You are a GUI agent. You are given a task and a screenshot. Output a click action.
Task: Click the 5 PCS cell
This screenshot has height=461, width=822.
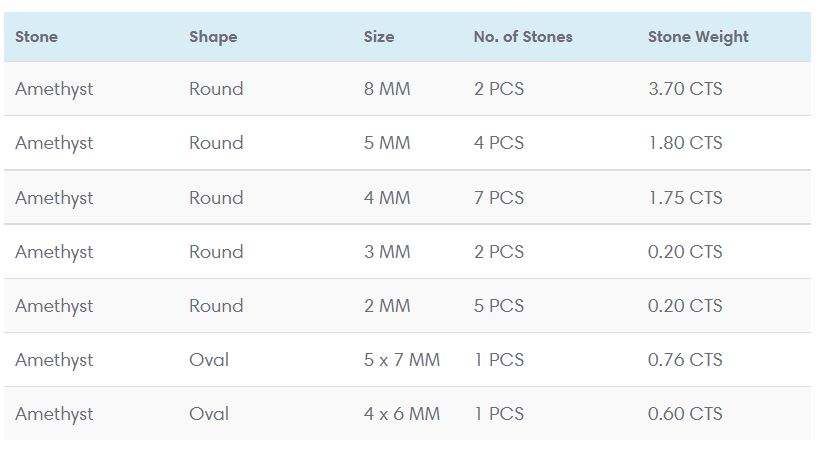pos(499,306)
